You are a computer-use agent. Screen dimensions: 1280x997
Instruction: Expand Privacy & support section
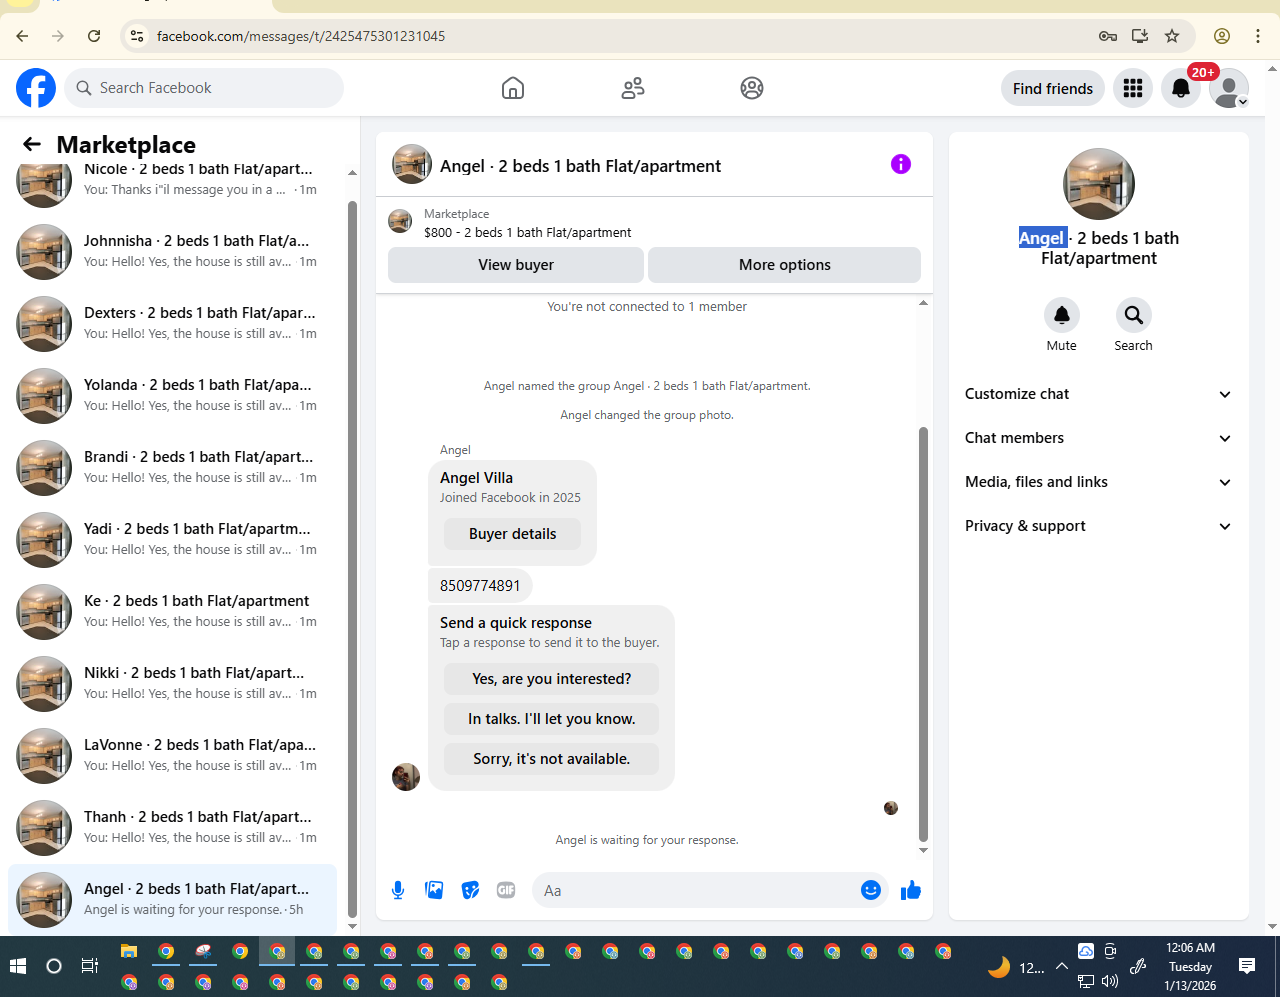point(1099,526)
